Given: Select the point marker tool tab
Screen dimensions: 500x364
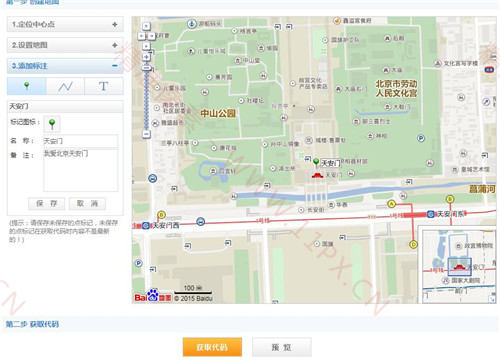Looking at the screenshot, I should [x=27, y=86].
